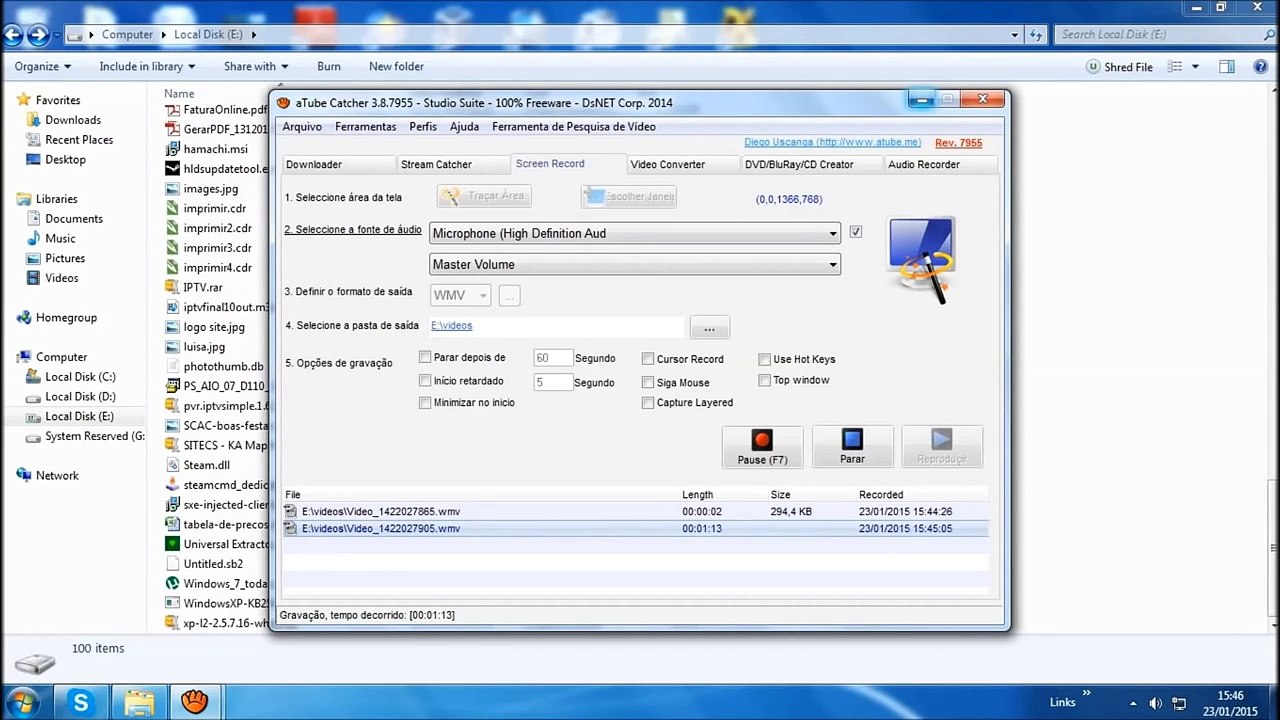The image size is (1280, 720).
Task: Open the Ferramentas menu
Action: pos(366,127)
